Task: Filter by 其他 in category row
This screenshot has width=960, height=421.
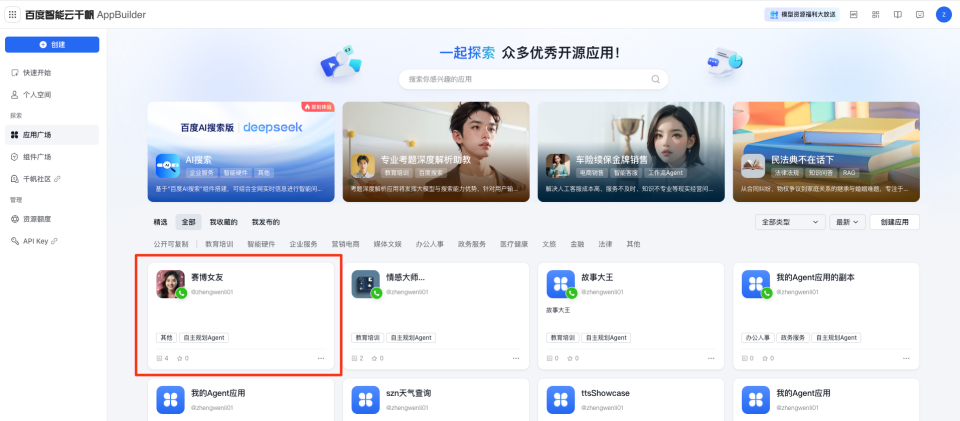Action: point(633,244)
